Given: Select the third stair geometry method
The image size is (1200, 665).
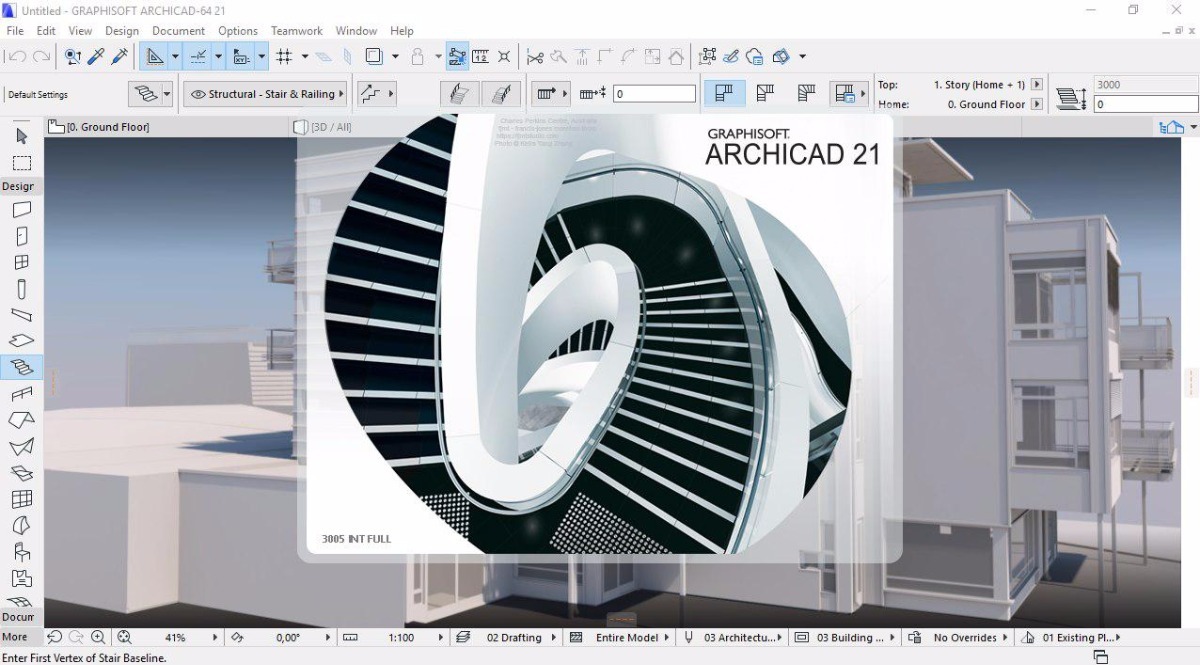Looking at the screenshot, I should pos(806,94).
